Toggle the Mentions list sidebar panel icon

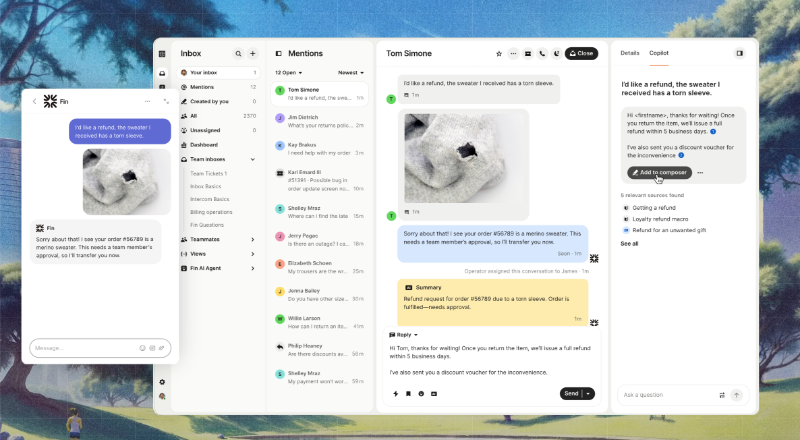[279, 54]
